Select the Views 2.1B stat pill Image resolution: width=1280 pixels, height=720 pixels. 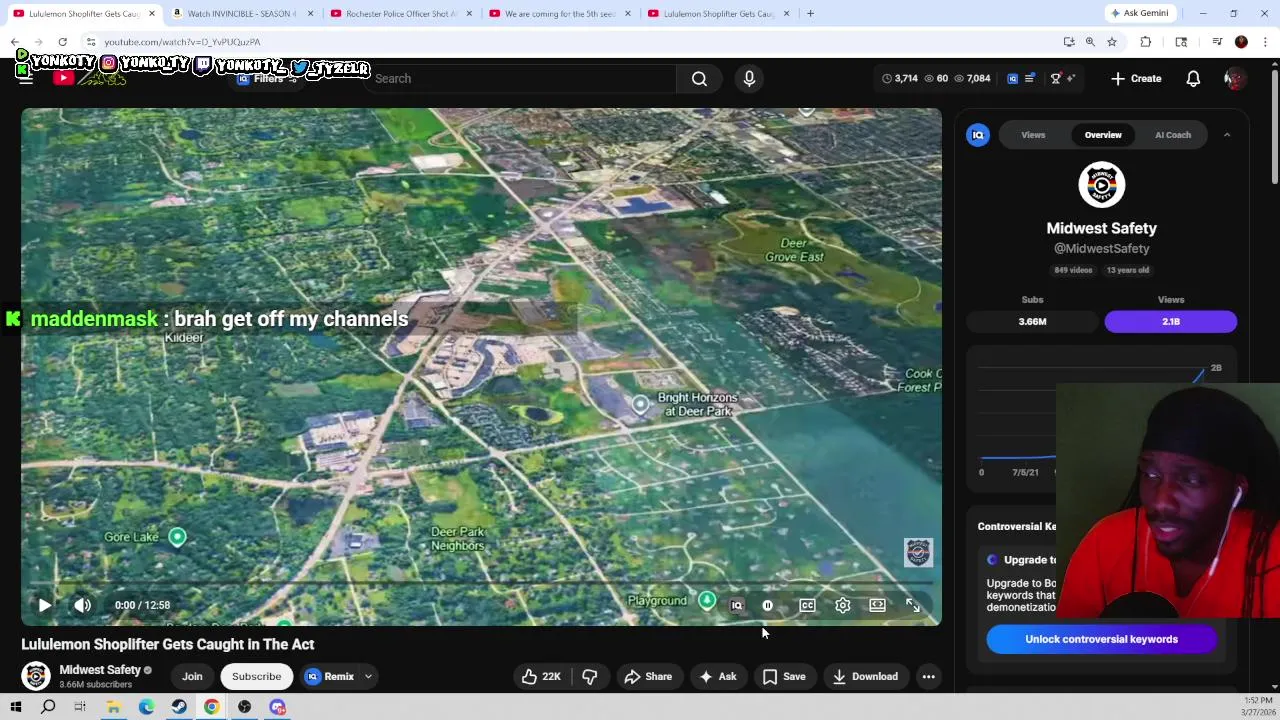pyautogui.click(x=1170, y=321)
